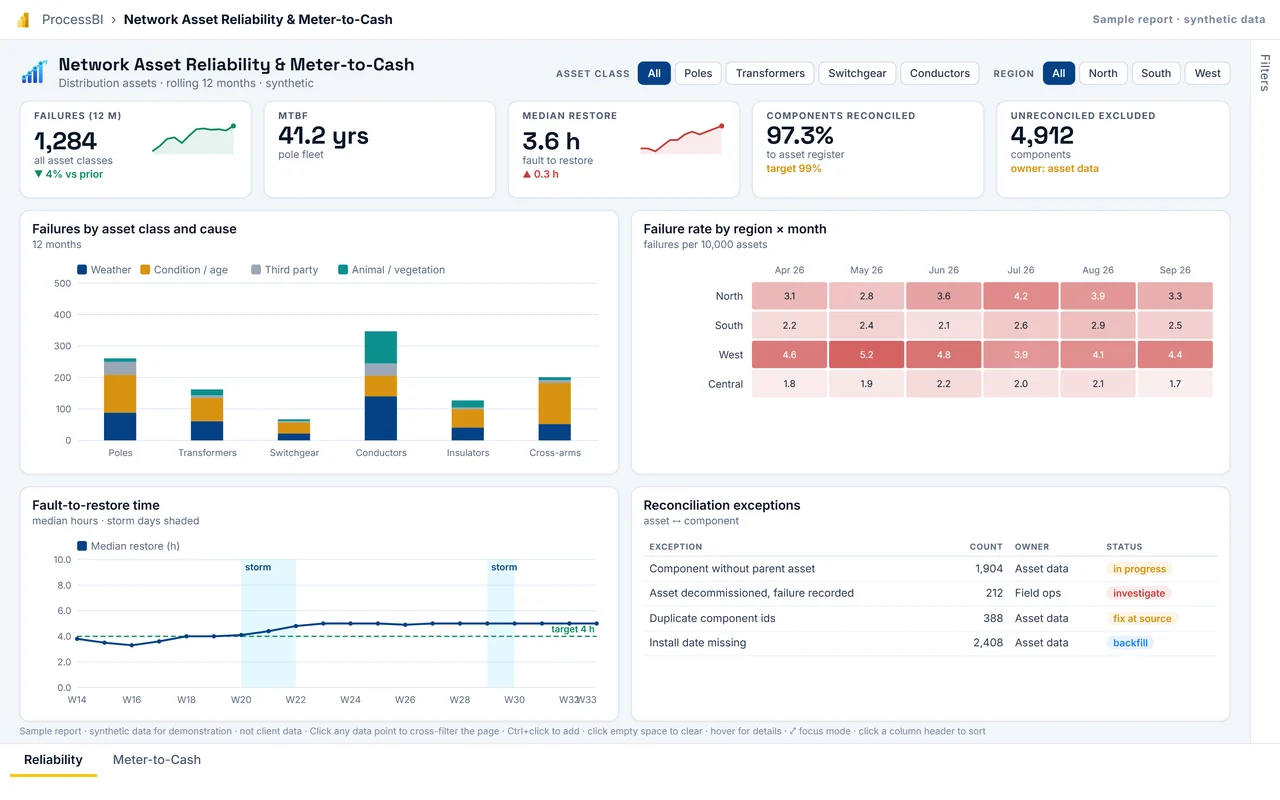Viewport: 1280px width, 800px height.
Task: Select the All region filter
Action: [1058, 73]
